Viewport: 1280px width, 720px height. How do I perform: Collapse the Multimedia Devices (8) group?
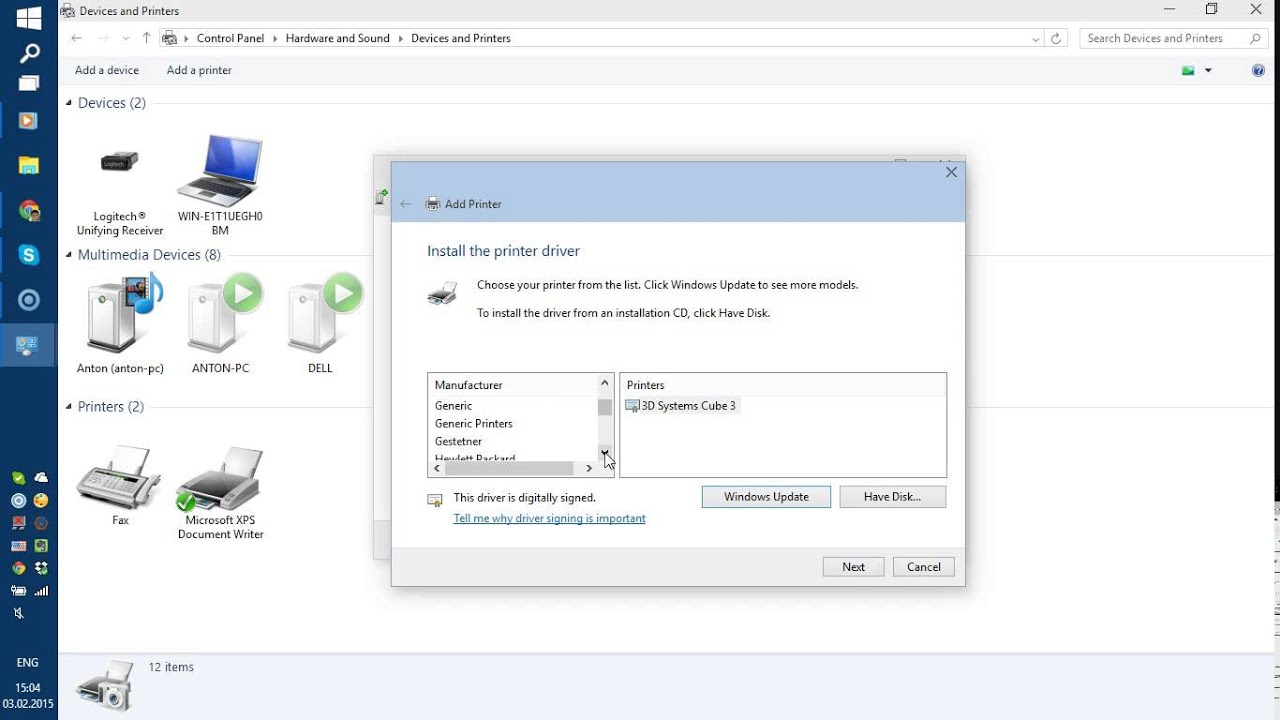point(69,255)
